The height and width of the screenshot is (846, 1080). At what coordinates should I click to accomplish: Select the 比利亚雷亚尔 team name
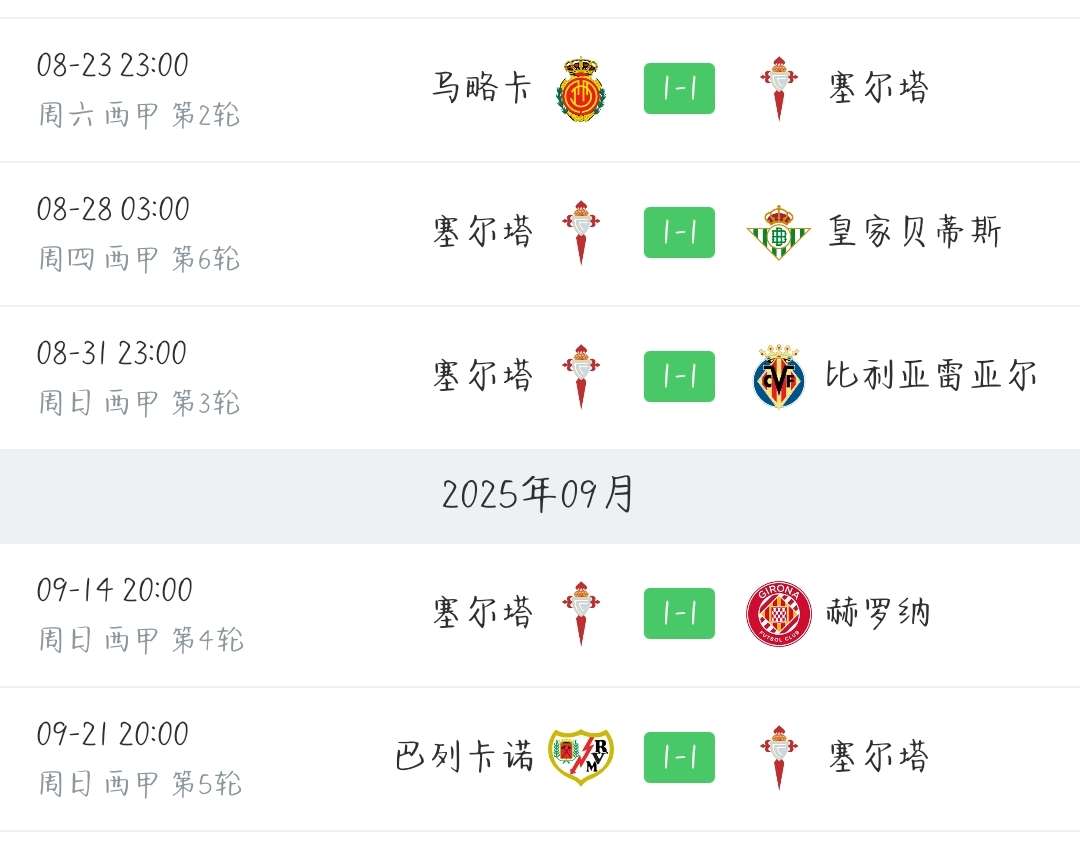(x=931, y=375)
